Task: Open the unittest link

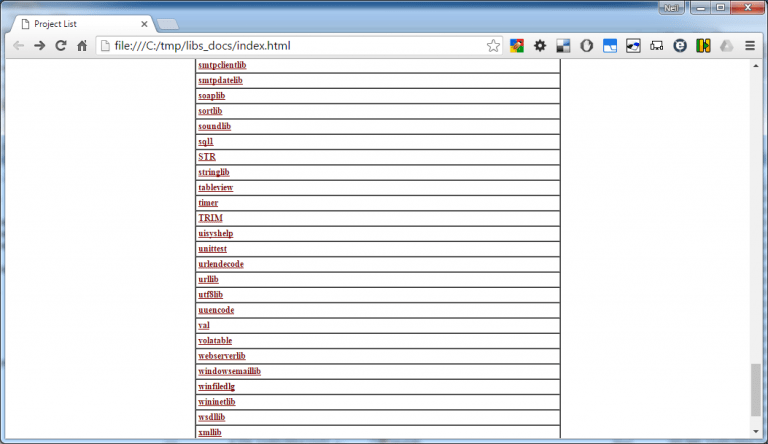Action: (212, 248)
